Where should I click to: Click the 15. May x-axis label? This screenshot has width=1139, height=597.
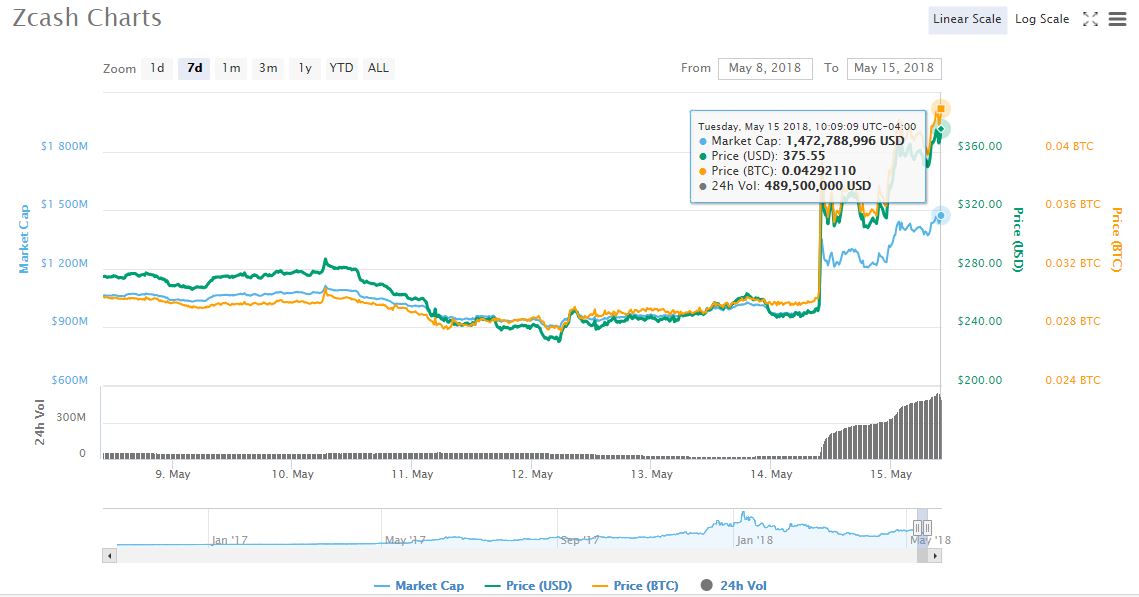coord(891,474)
